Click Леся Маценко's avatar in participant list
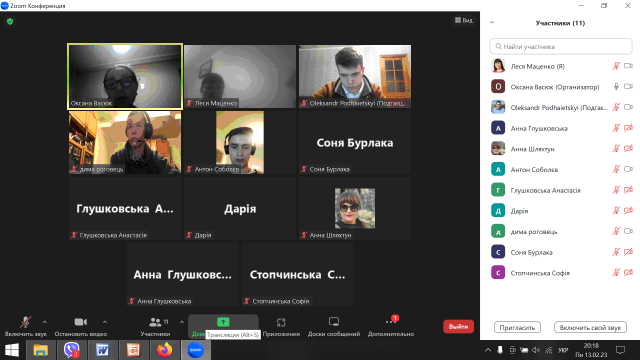This screenshot has width=640, height=360. (x=498, y=66)
